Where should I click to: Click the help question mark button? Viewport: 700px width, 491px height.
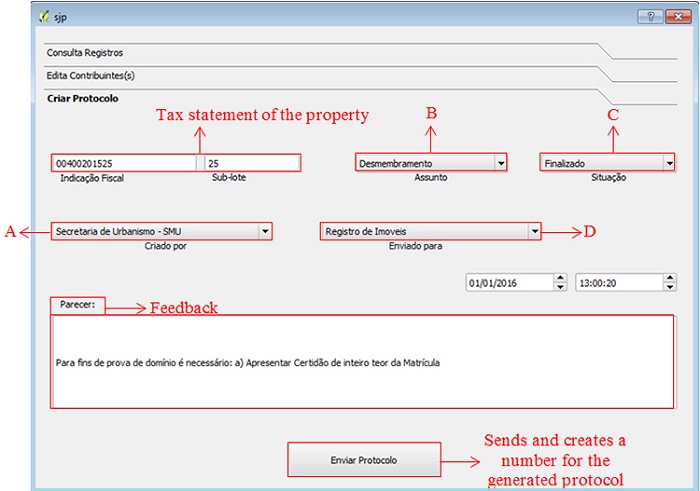coord(648,17)
